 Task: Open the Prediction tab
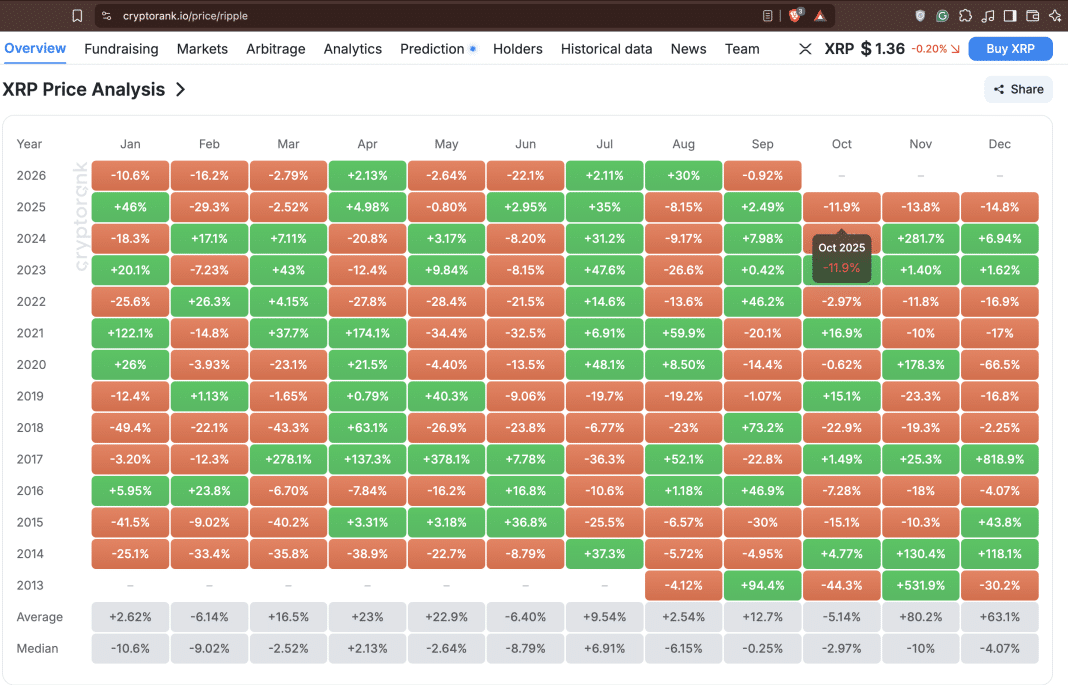pos(433,49)
